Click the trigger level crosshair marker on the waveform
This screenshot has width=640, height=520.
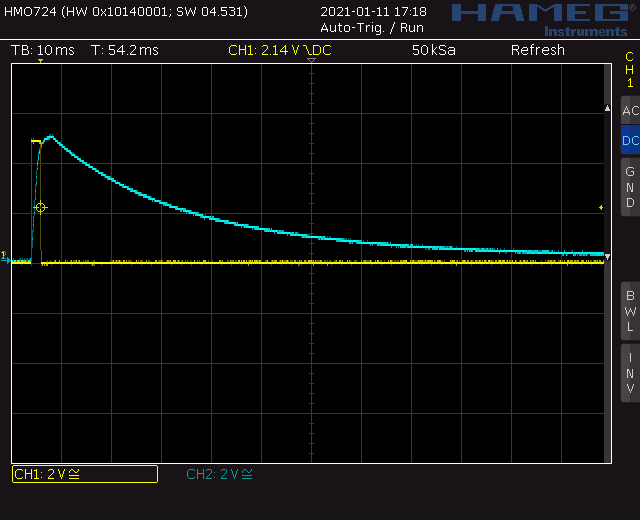pos(40,208)
